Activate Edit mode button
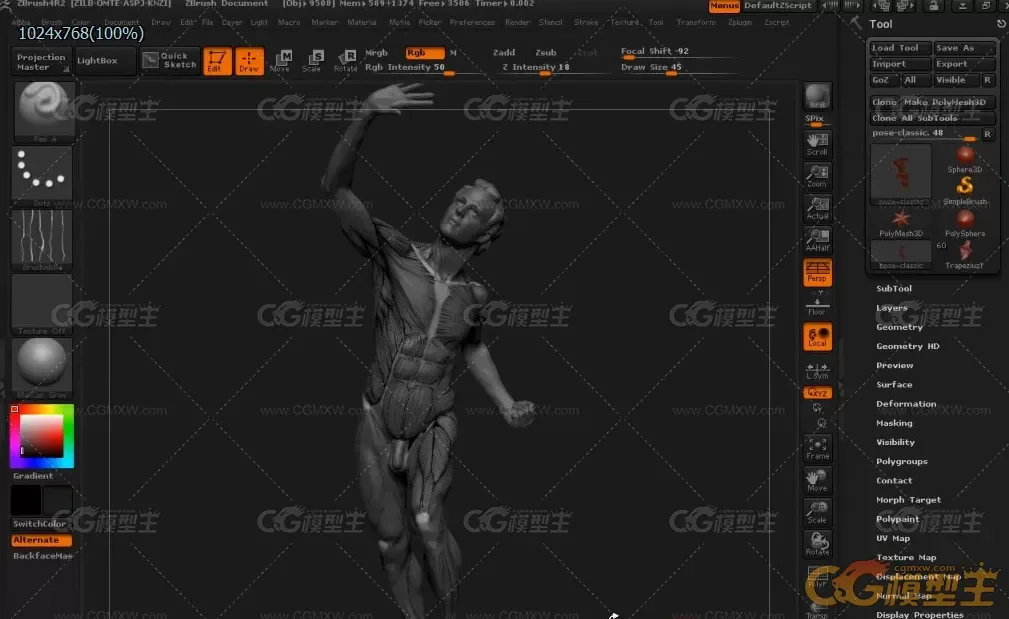This screenshot has height=619, width=1009. tap(218, 61)
